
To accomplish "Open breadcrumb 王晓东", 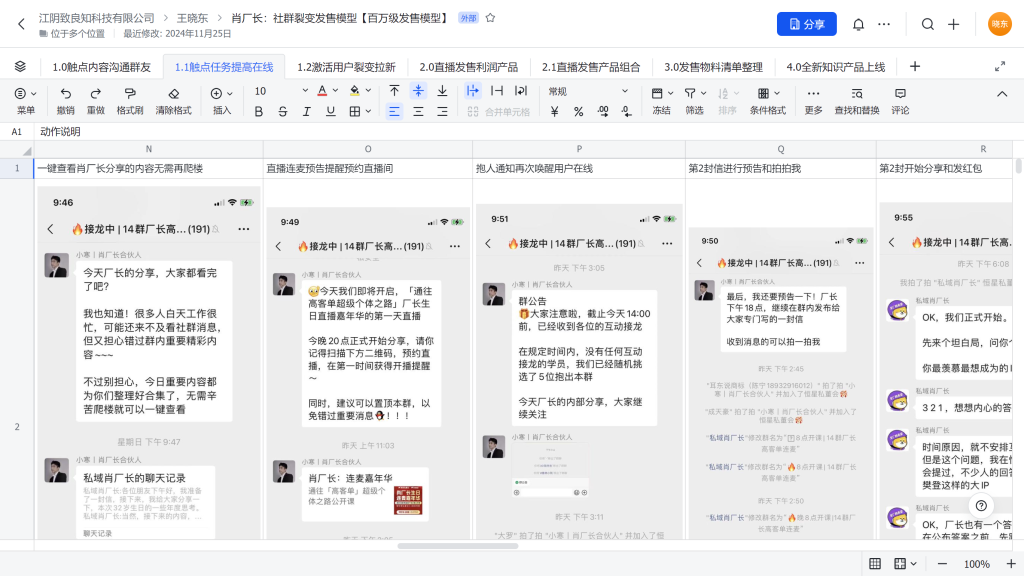I will point(192,18).
